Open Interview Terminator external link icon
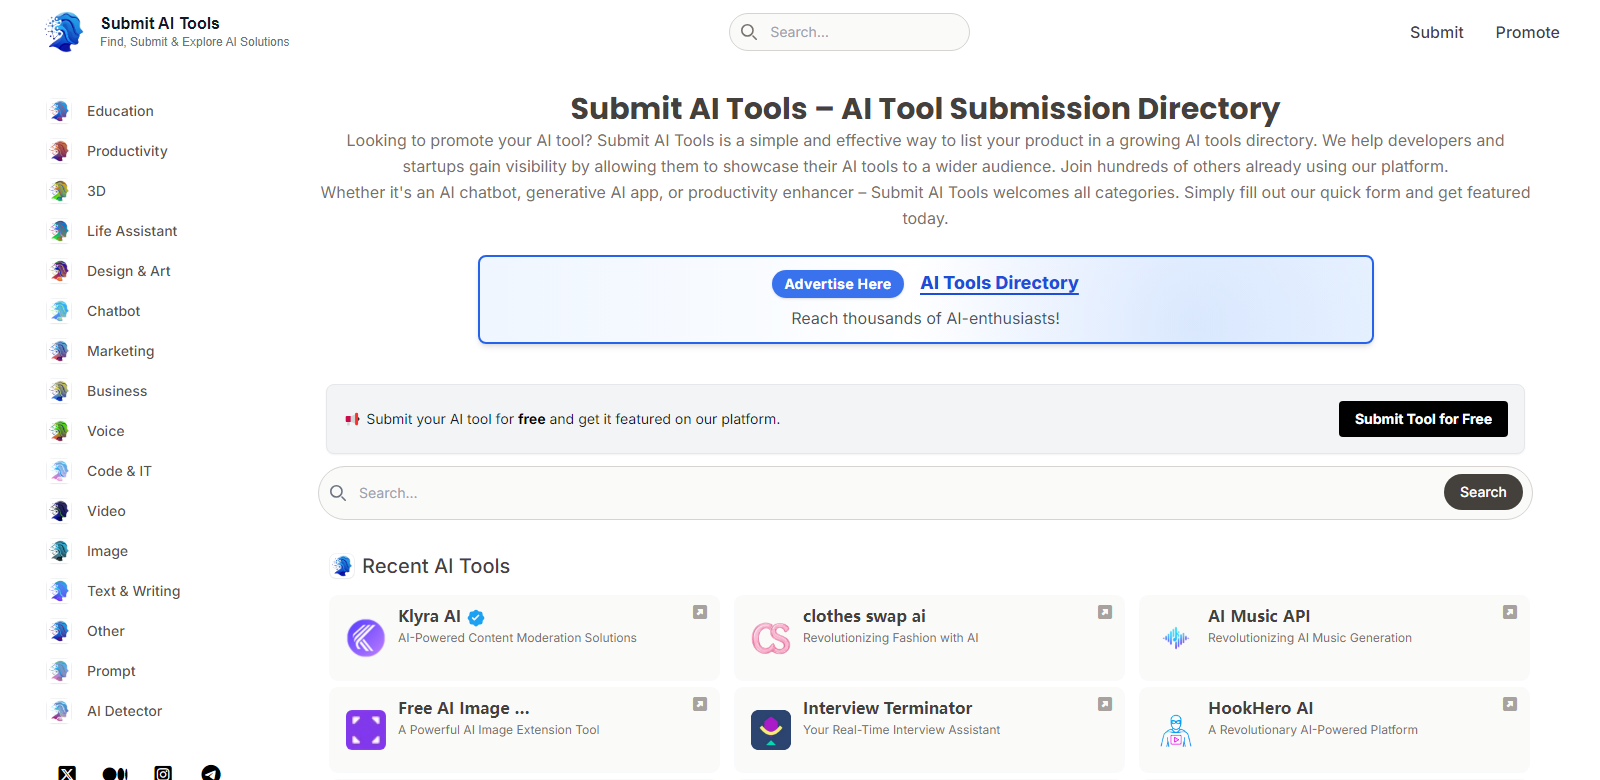Screen dimensions: 1600x780 [1105, 704]
